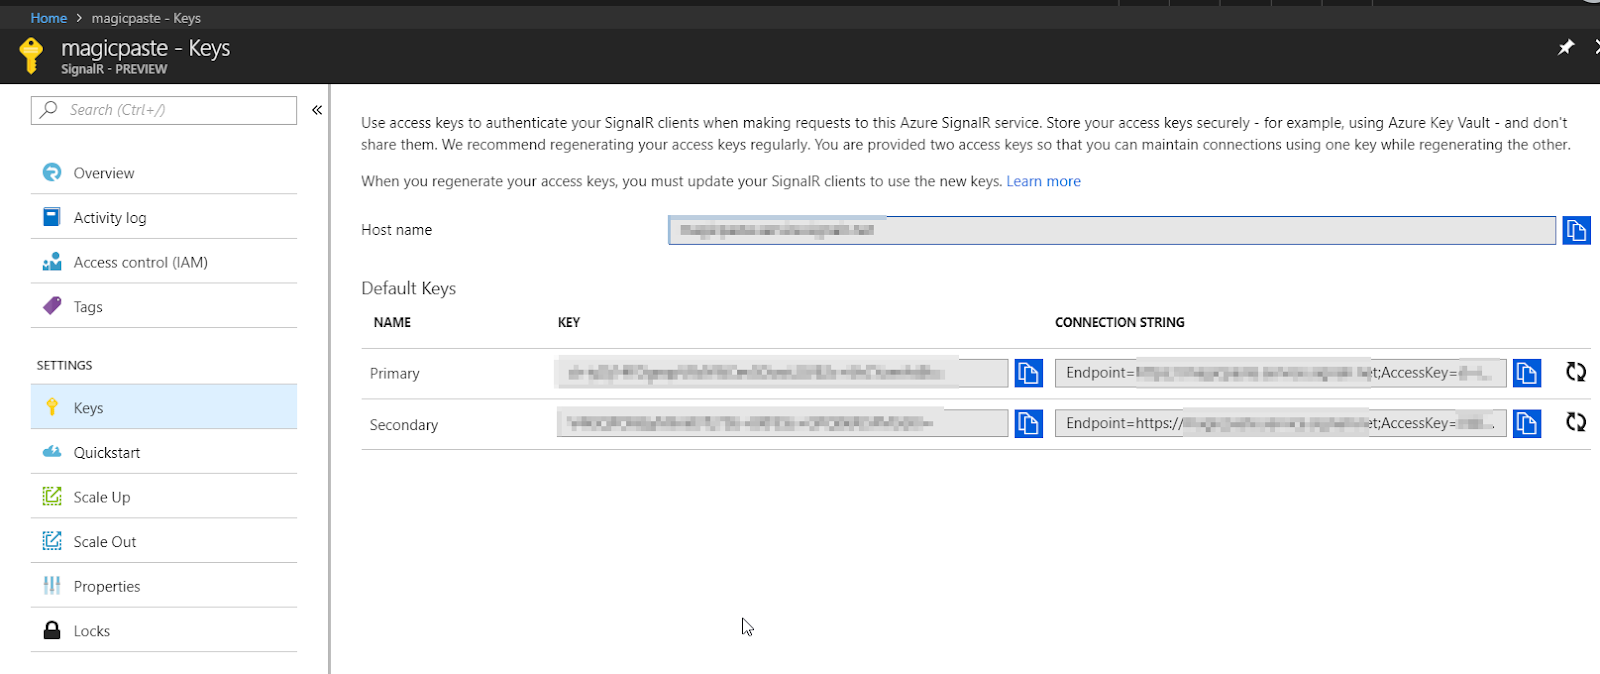Click the SETTINGS section header
This screenshot has width=1600, height=674.
[64, 365]
